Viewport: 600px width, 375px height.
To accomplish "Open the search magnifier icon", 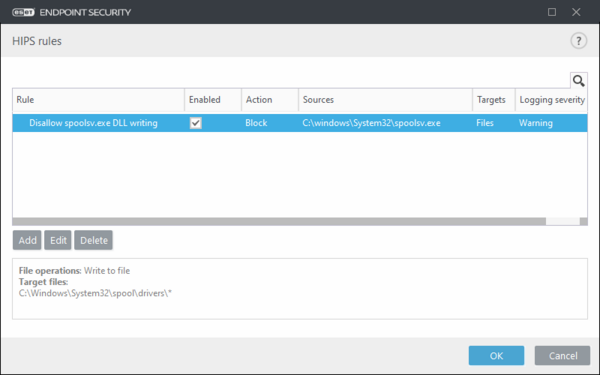I will pyautogui.click(x=579, y=81).
